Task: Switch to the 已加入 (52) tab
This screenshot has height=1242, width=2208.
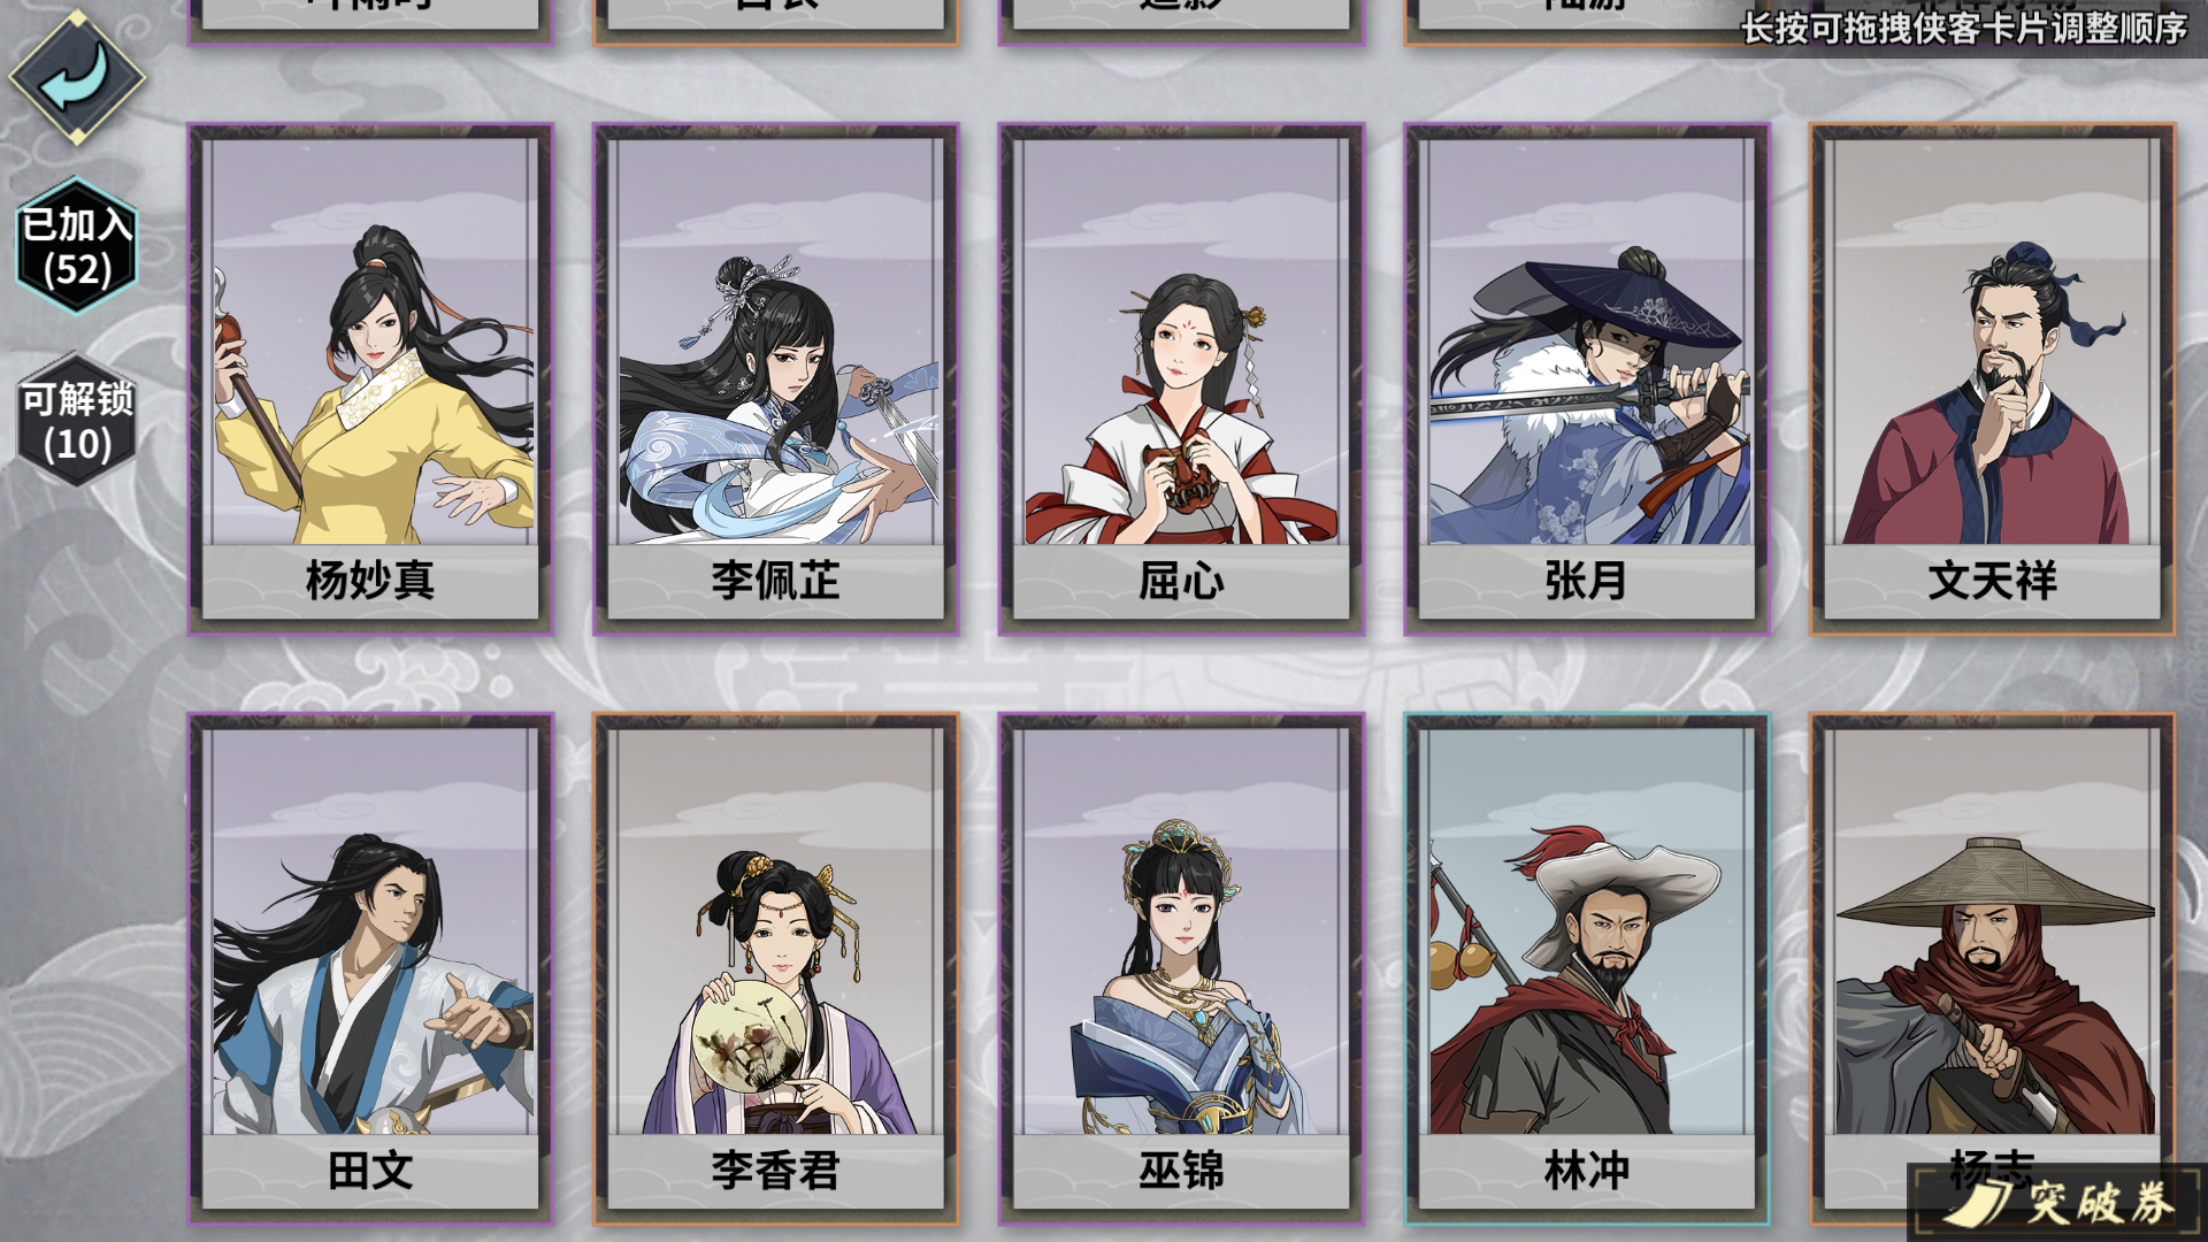Action: tap(77, 245)
